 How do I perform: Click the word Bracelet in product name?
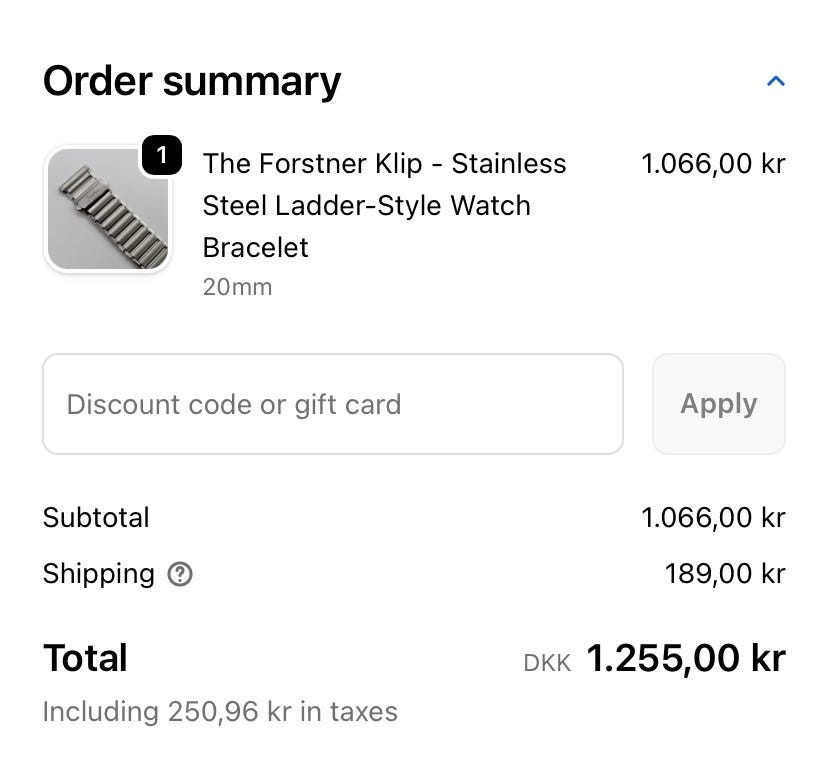click(255, 247)
